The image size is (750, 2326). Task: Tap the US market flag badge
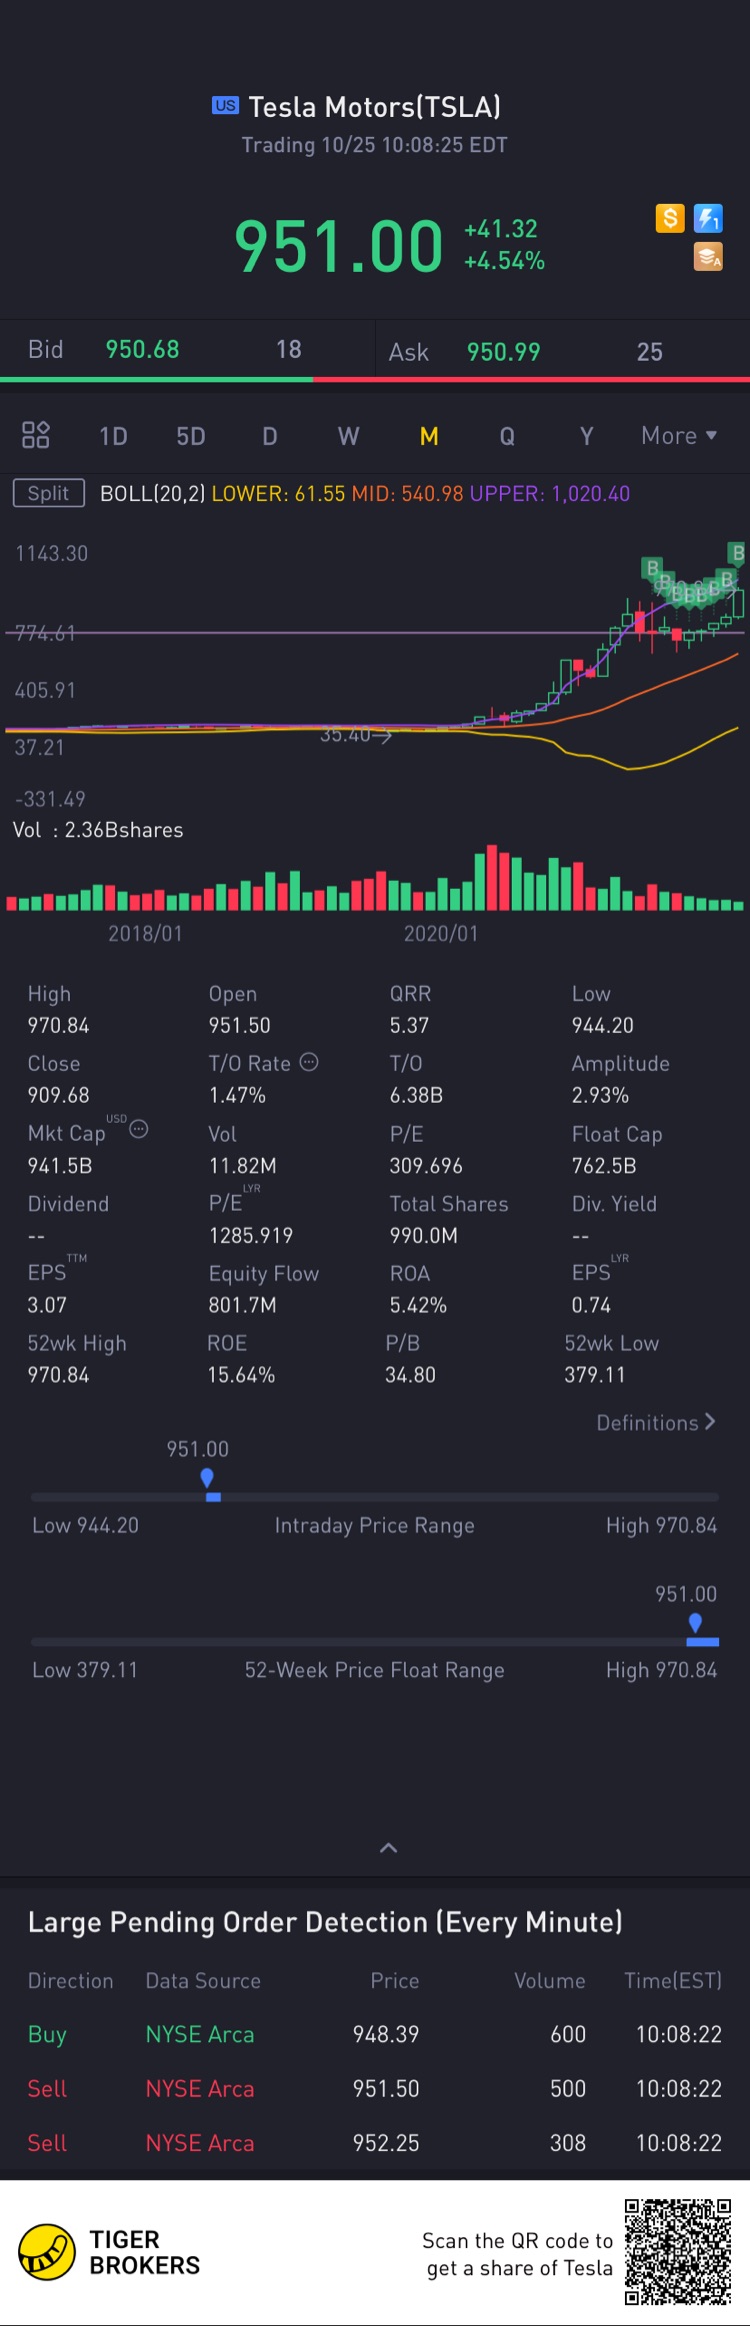coord(225,105)
